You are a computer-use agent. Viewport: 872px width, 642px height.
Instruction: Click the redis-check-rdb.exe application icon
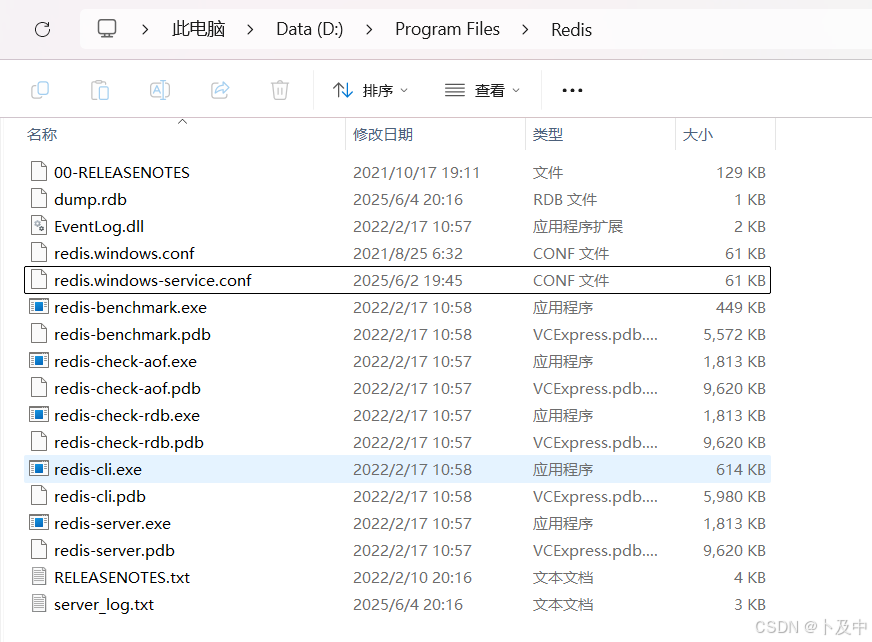pyautogui.click(x=39, y=414)
